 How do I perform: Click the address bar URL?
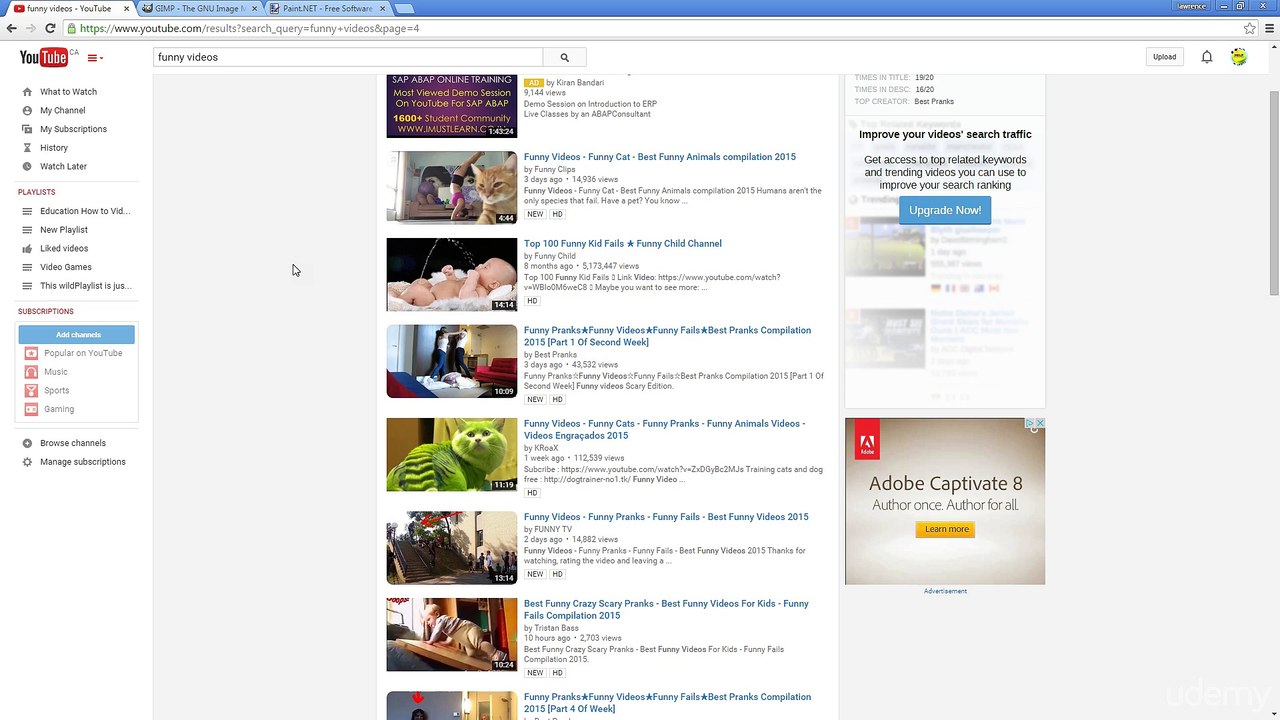pos(250,28)
